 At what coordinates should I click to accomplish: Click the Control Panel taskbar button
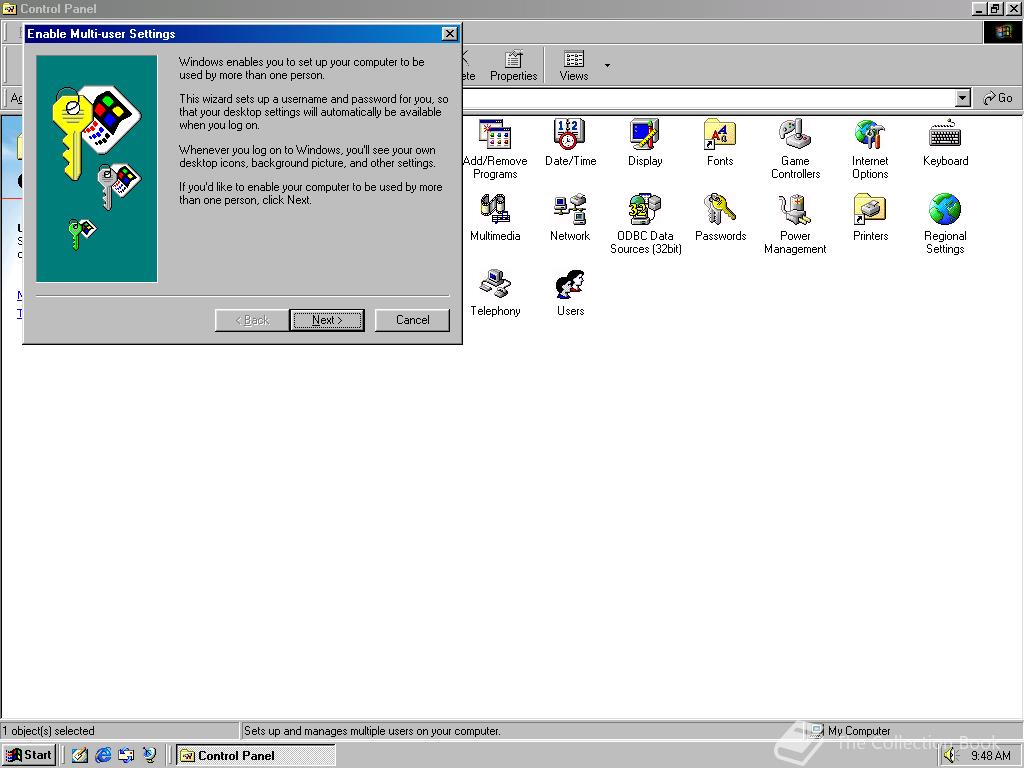tap(256, 756)
